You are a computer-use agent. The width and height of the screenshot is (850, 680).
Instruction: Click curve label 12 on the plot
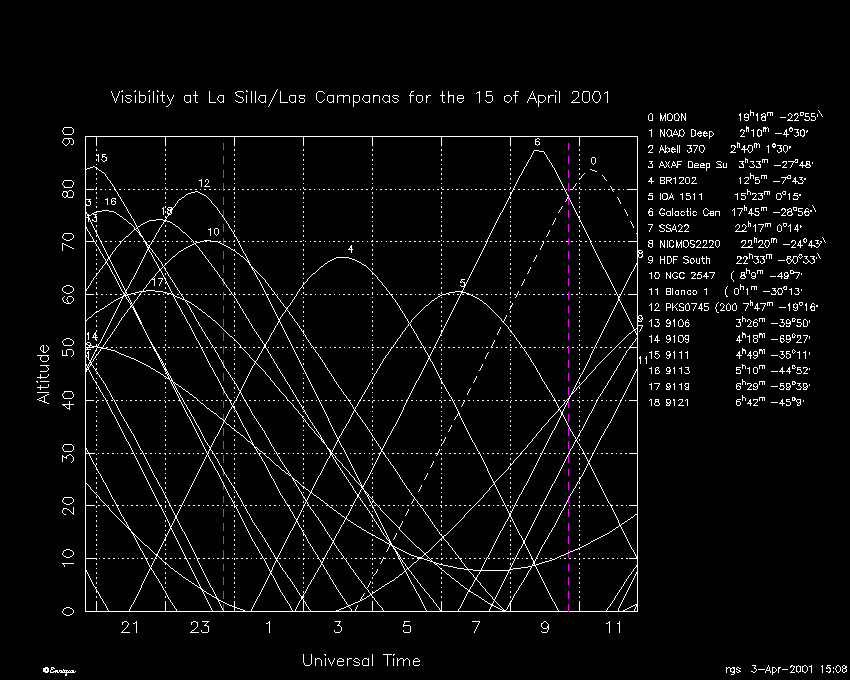point(204,183)
